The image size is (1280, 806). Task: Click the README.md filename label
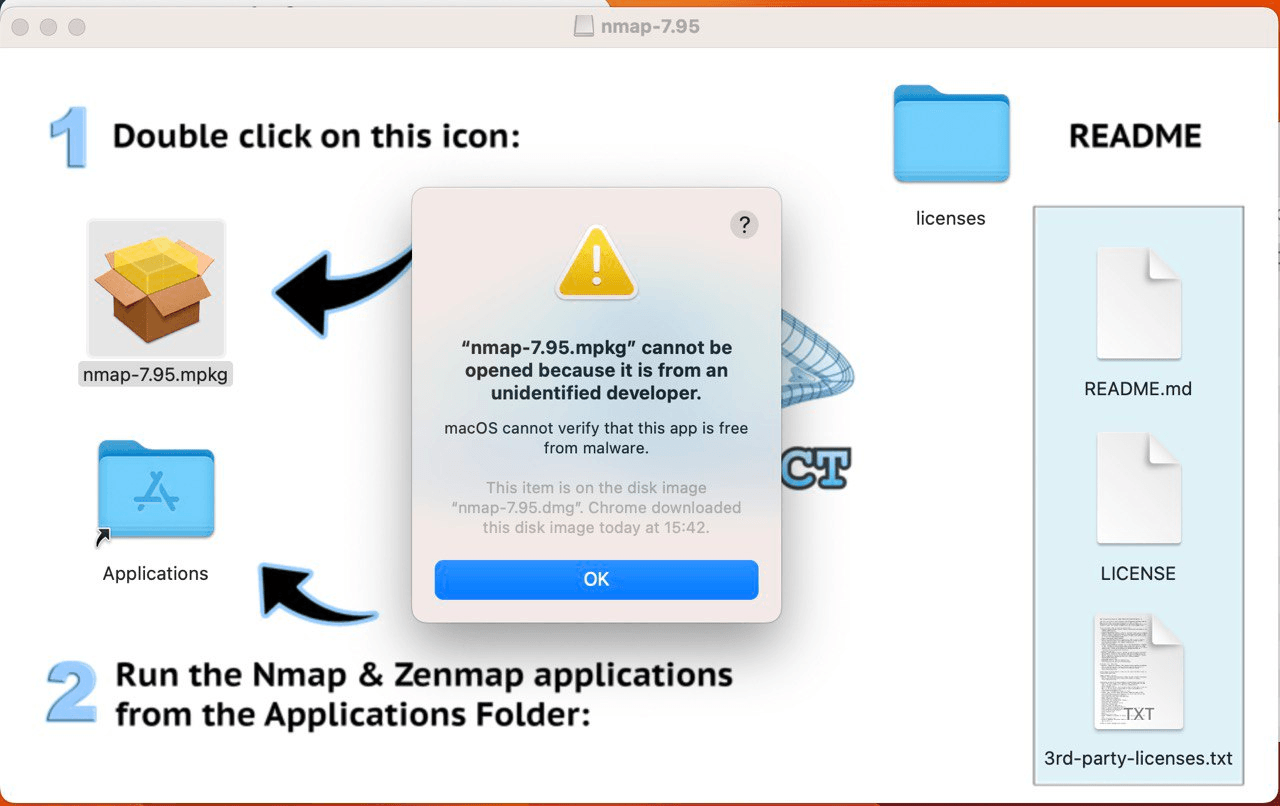click(1138, 389)
